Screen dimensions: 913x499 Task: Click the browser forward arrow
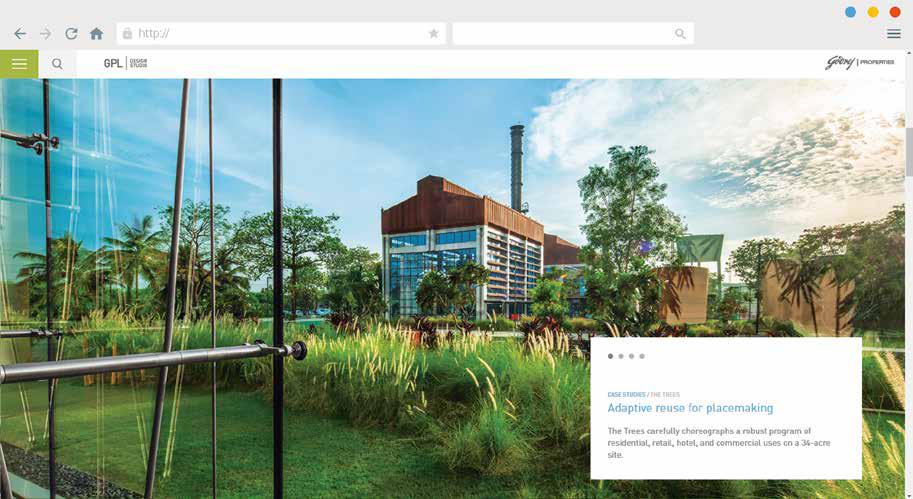pyautogui.click(x=45, y=34)
